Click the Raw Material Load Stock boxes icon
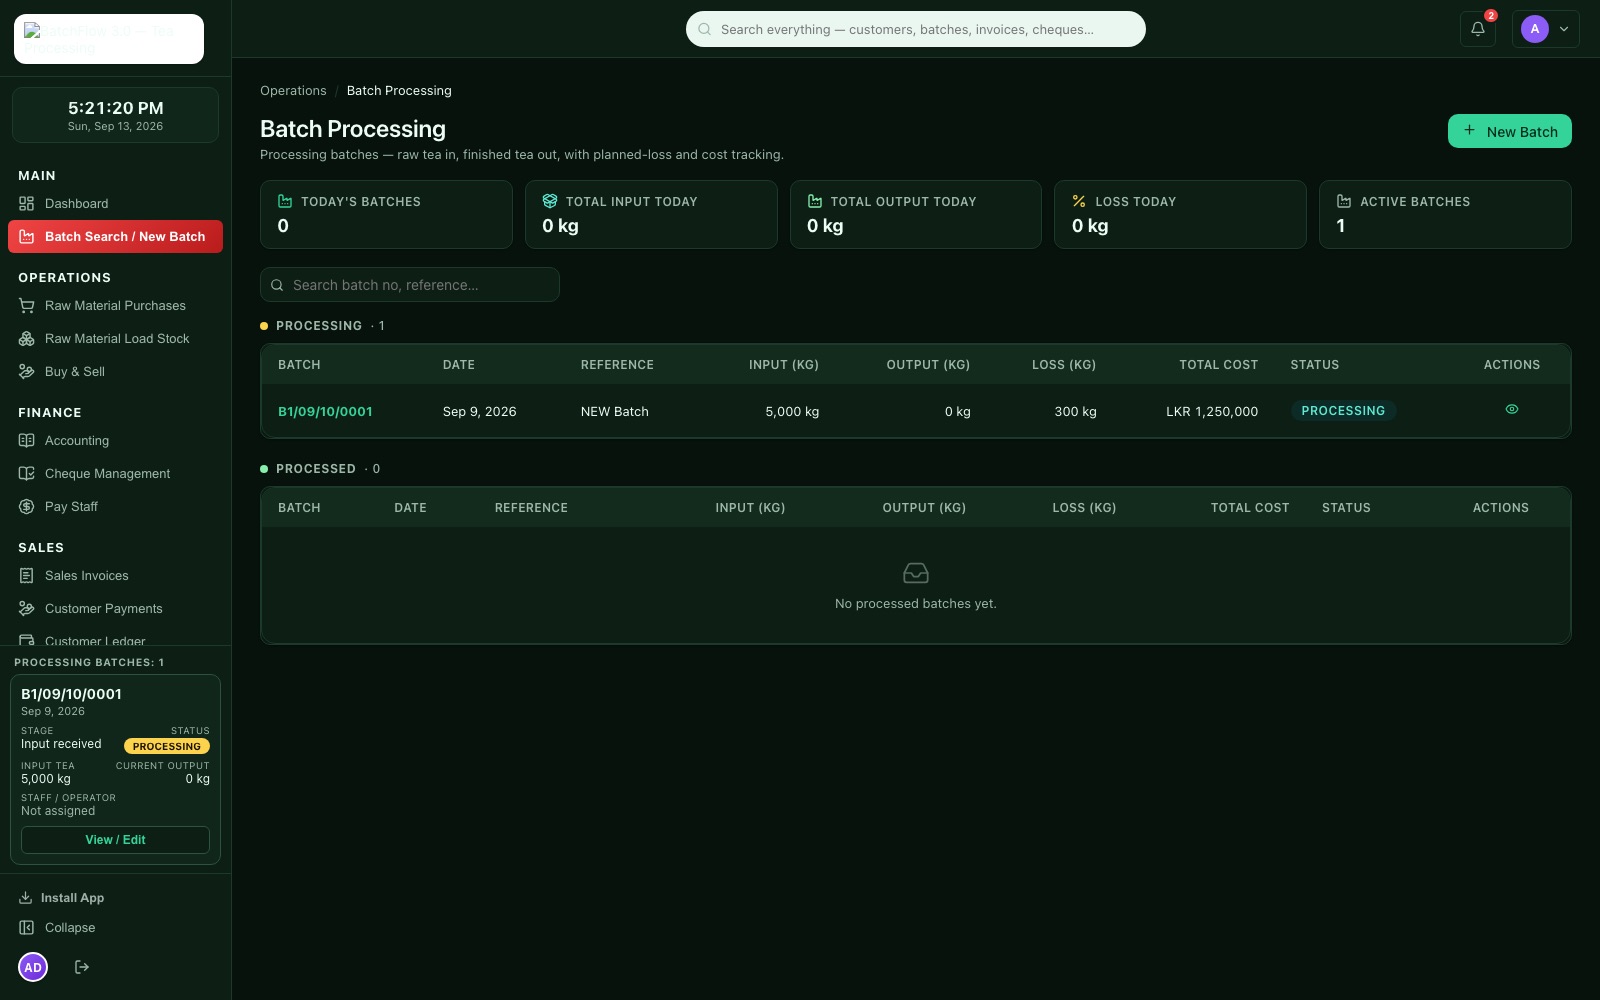The width and height of the screenshot is (1600, 1000). pos(27,339)
